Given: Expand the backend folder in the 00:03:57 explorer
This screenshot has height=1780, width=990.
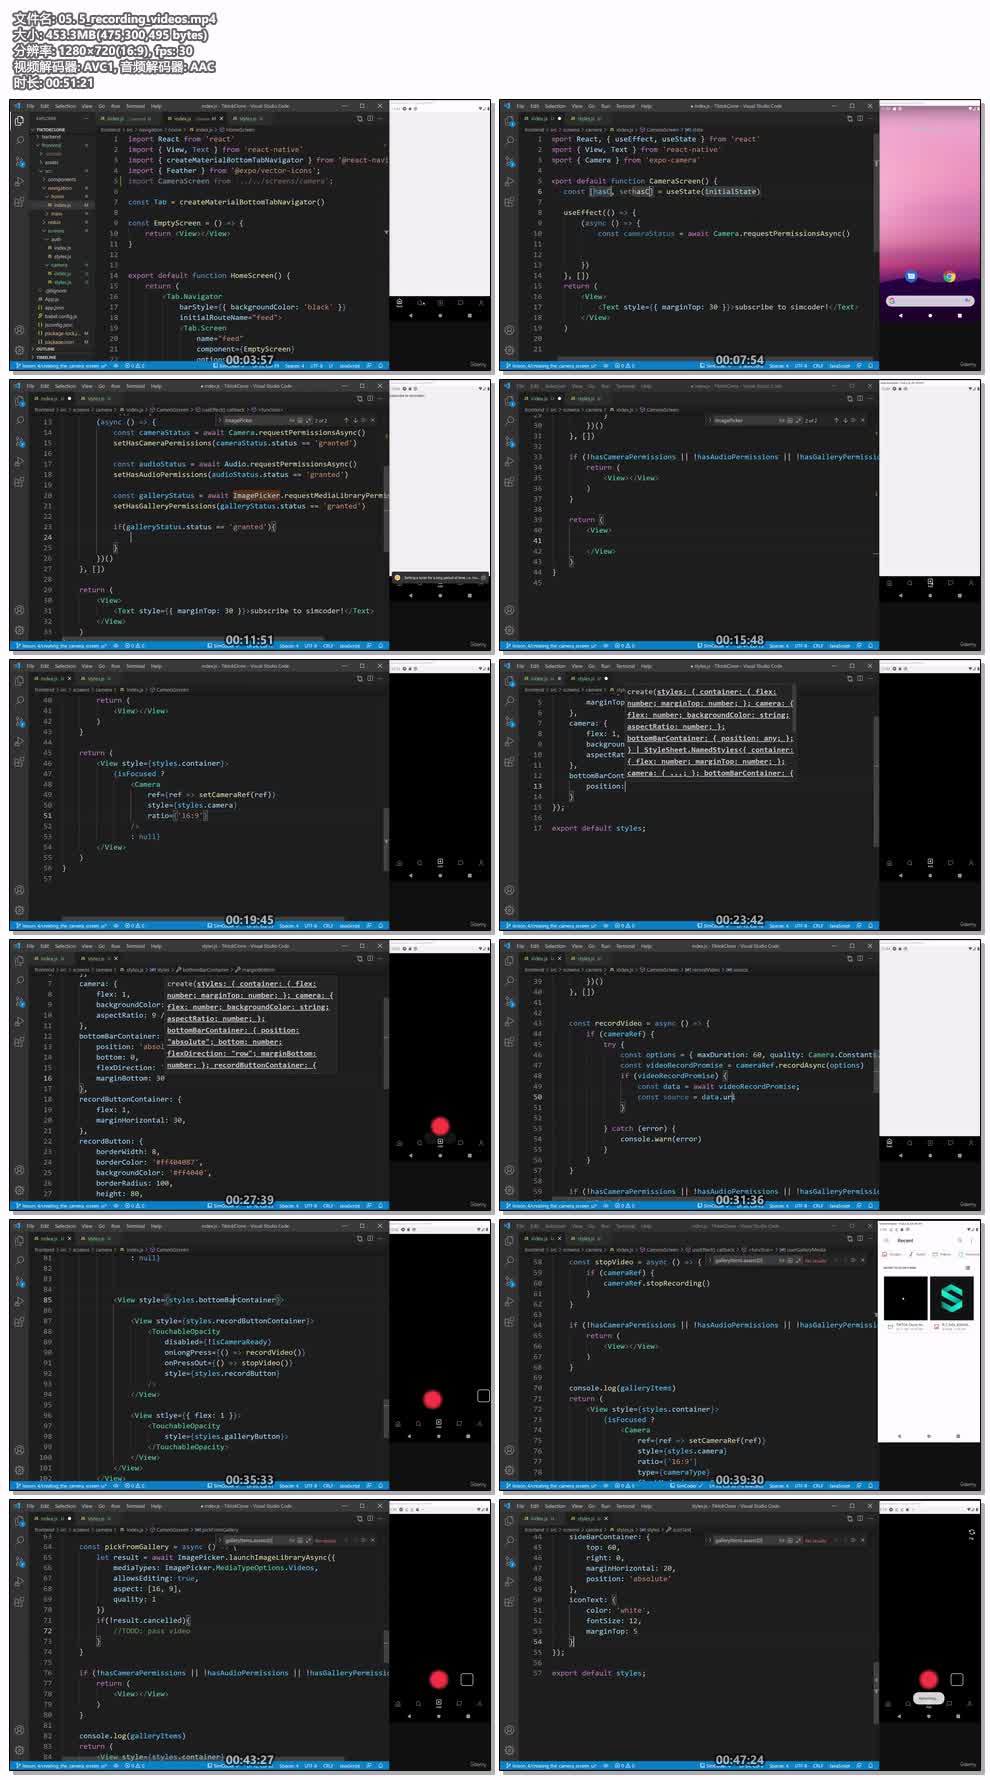Looking at the screenshot, I should click(50, 137).
